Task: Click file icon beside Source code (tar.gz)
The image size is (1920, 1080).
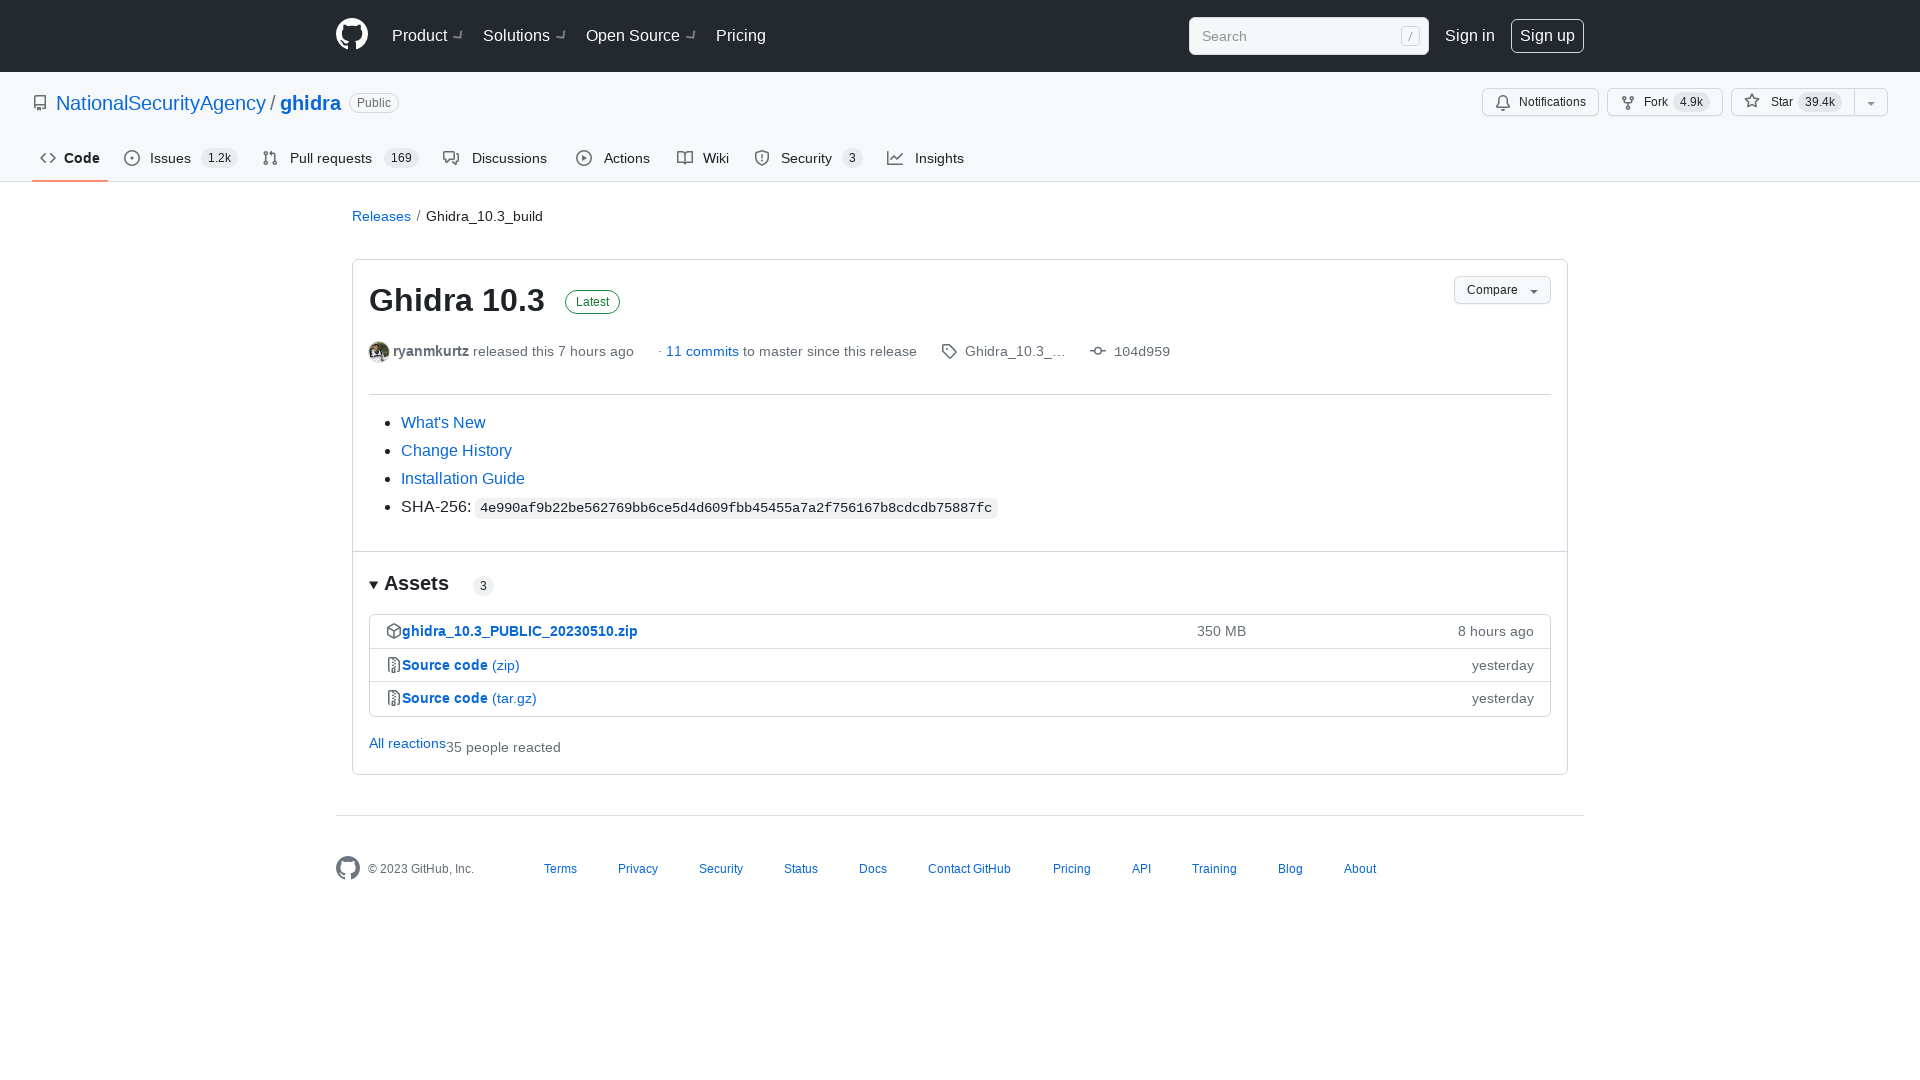Action: (x=394, y=698)
